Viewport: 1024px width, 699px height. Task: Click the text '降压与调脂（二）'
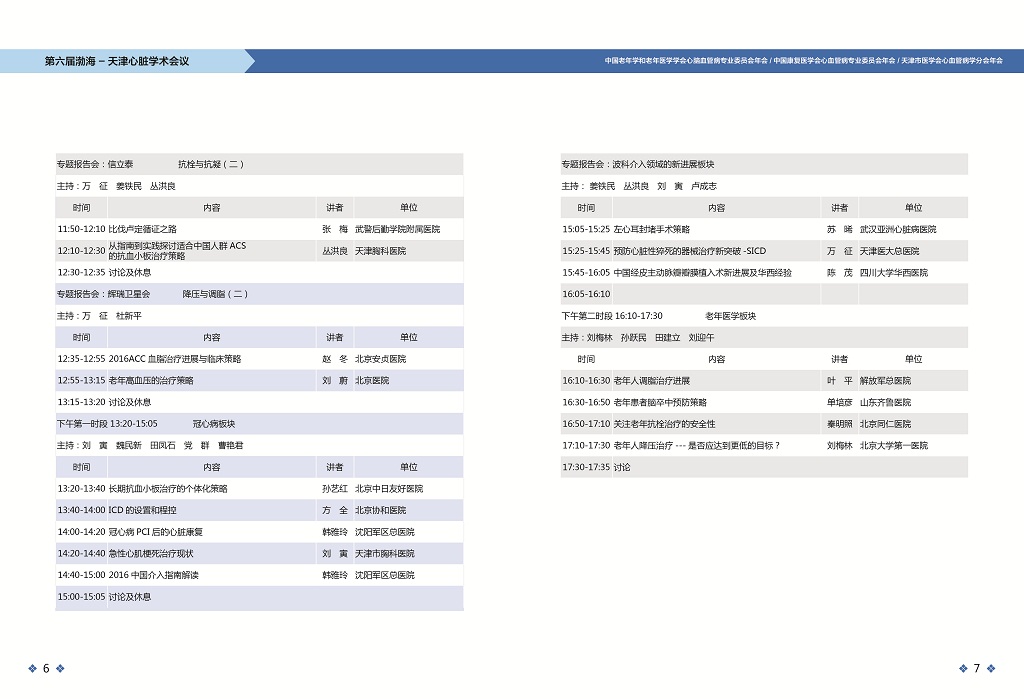click(x=215, y=294)
